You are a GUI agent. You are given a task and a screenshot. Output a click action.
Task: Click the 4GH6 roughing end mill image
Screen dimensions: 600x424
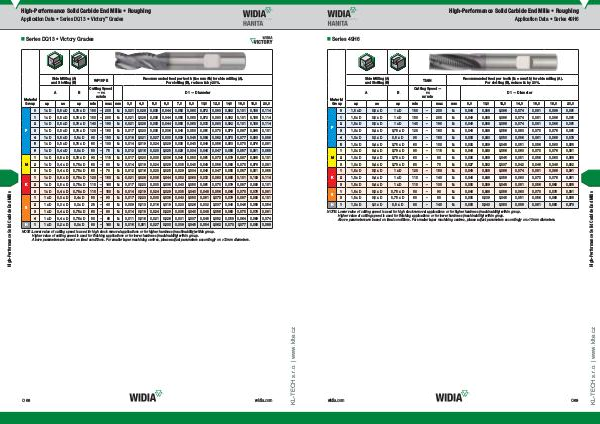coord(493,62)
